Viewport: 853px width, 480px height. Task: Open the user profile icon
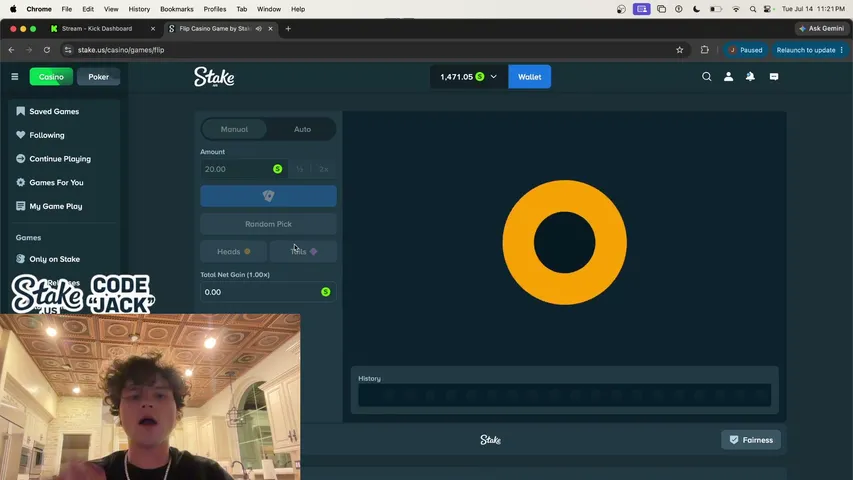[x=728, y=77]
